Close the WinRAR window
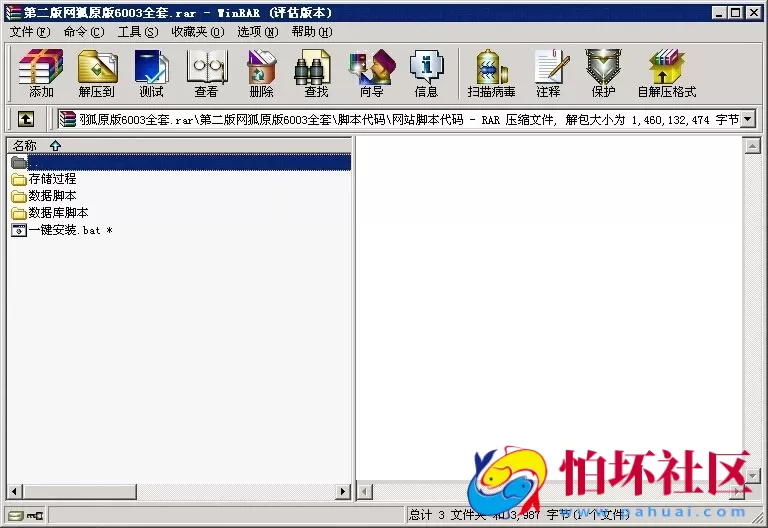The width and height of the screenshot is (768, 528). pyautogui.click(x=754, y=13)
